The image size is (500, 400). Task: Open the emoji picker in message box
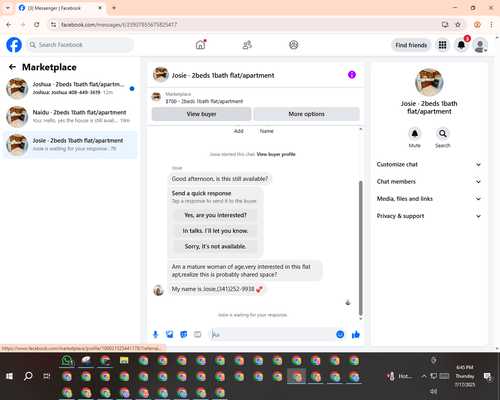340,334
